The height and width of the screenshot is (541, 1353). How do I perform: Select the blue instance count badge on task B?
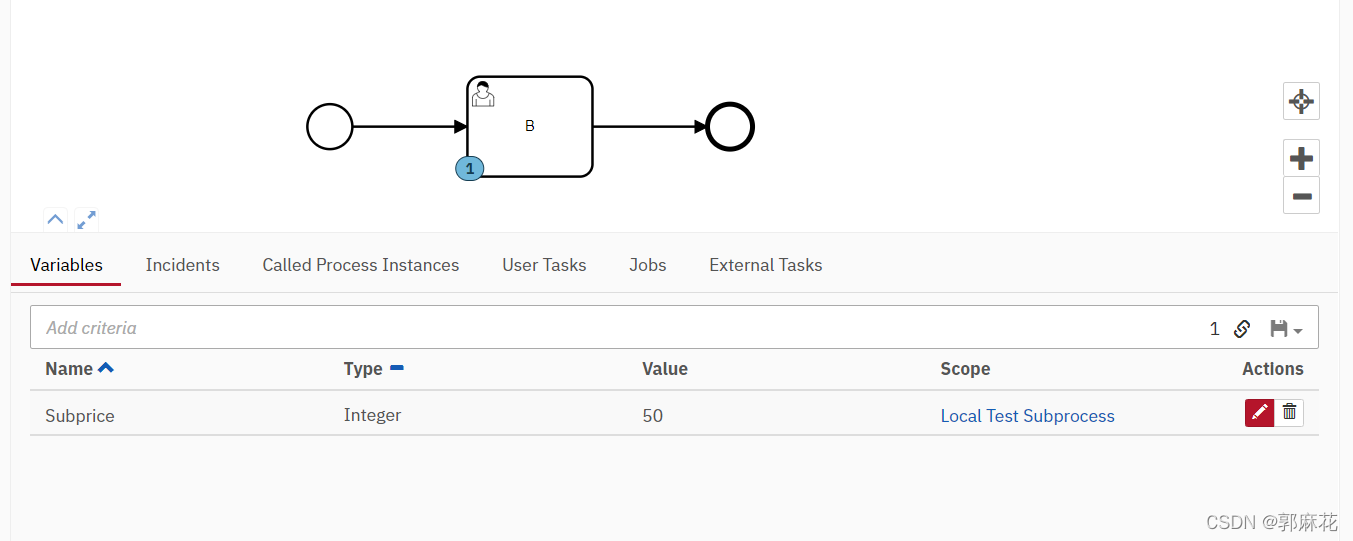click(470, 169)
